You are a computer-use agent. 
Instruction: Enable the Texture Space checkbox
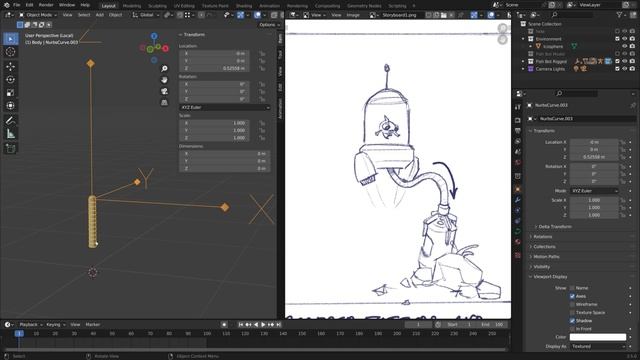coord(572,313)
